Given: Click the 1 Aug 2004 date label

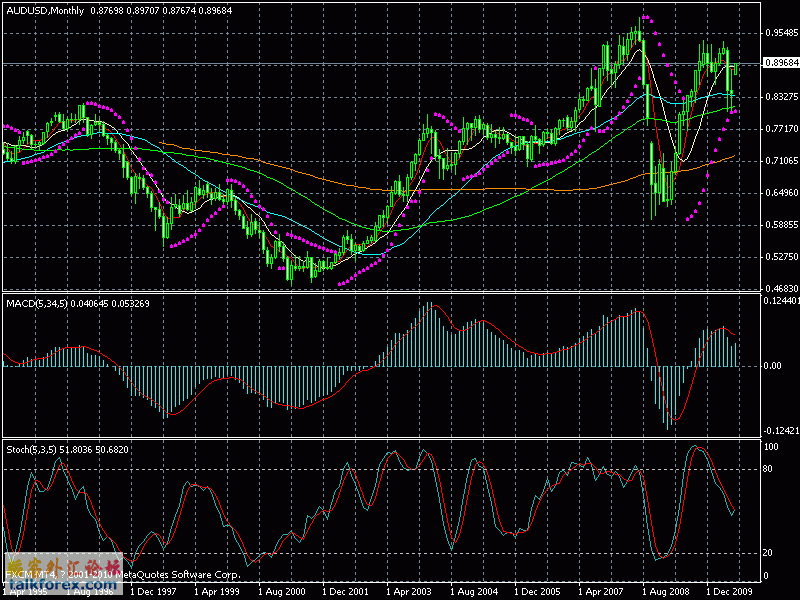Looking at the screenshot, I should pos(474,592).
